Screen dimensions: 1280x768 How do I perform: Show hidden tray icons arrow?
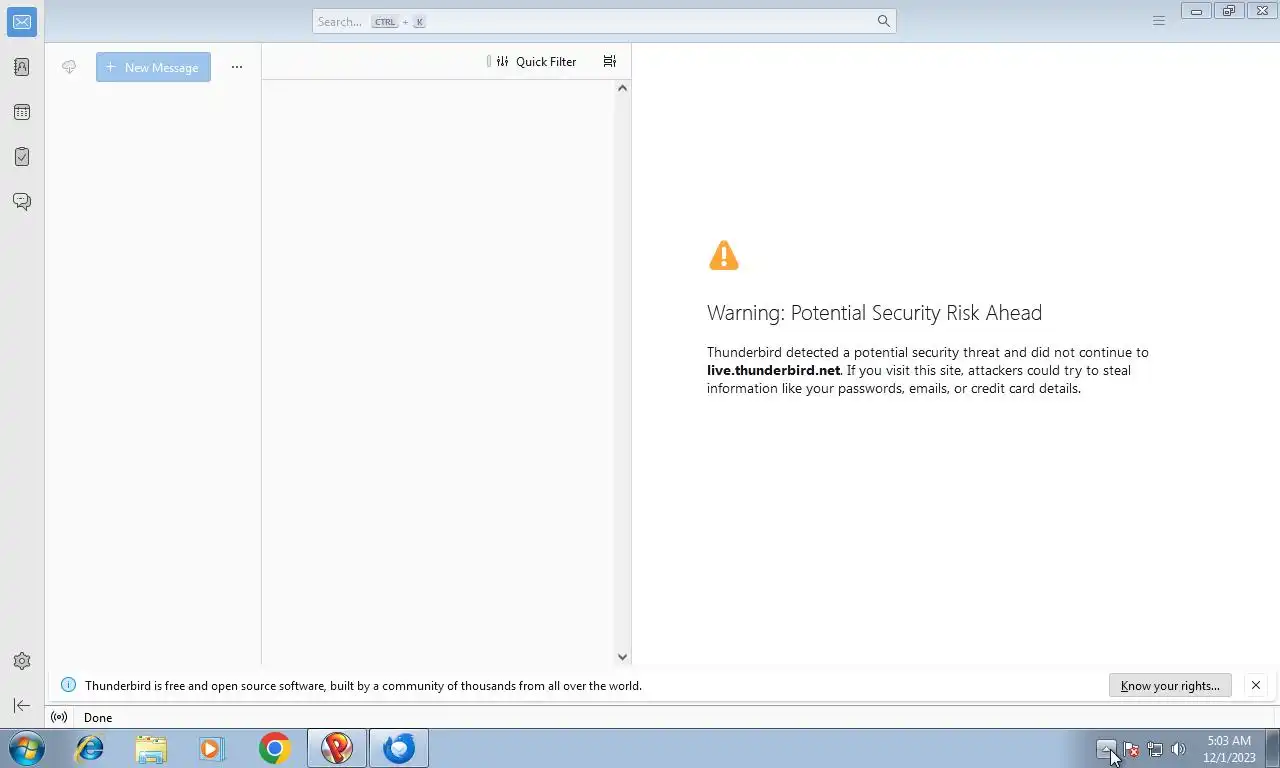tap(1106, 748)
